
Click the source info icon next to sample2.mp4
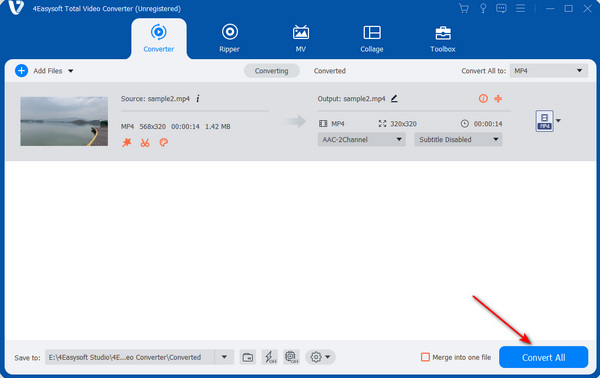tap(198, 99)
